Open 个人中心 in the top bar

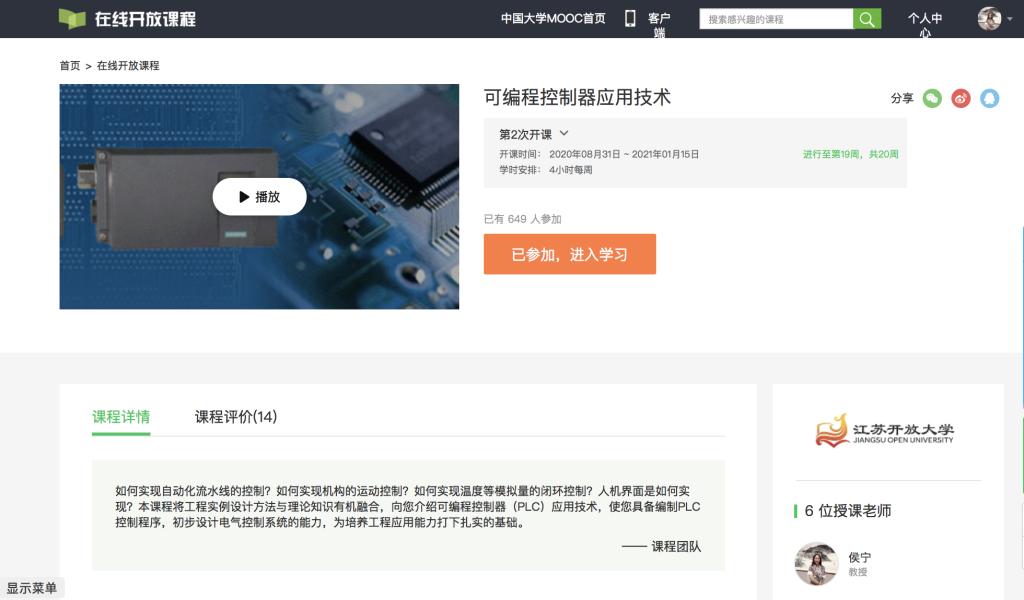point(925,25)
